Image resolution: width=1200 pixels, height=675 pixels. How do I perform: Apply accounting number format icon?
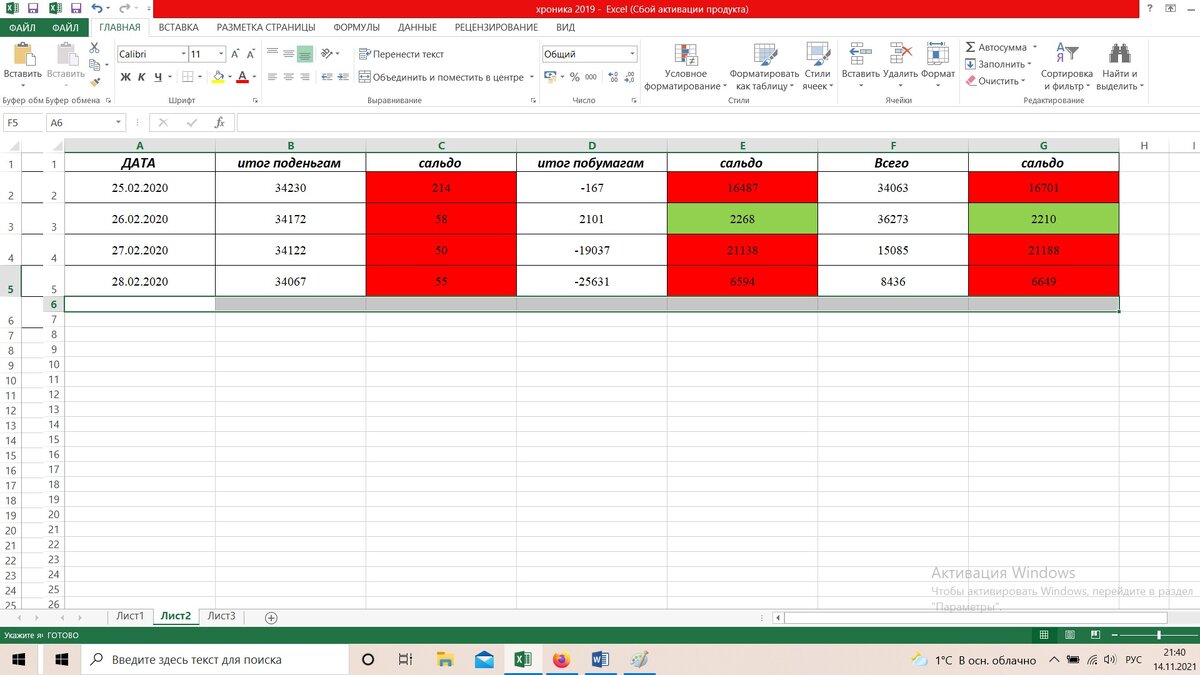click(551, 77)
